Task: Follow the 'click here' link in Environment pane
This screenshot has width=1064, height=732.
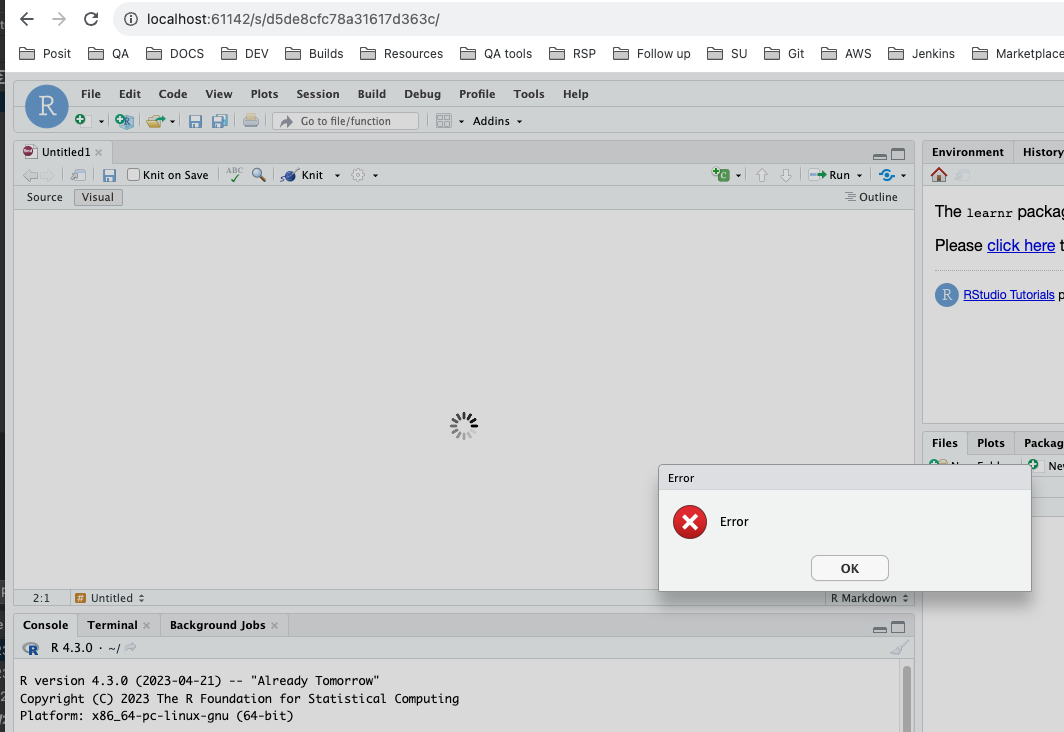Action: click(x=1021, y=245)
